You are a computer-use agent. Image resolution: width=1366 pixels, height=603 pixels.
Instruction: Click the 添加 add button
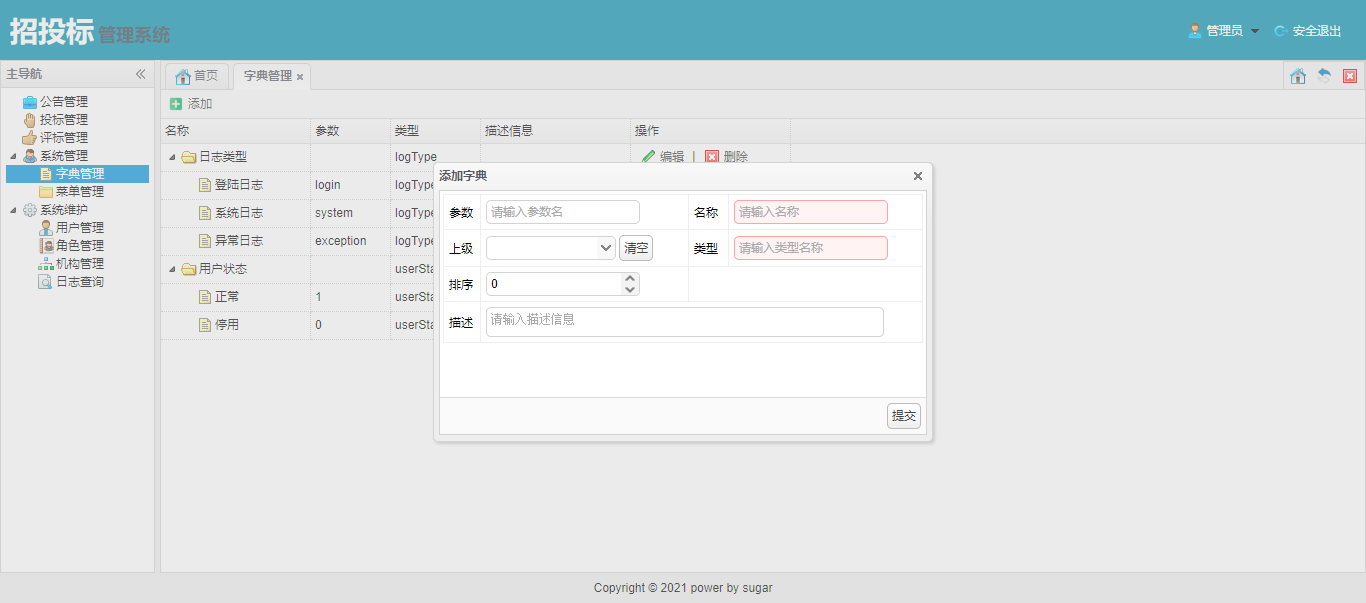[x=190, y=104]
